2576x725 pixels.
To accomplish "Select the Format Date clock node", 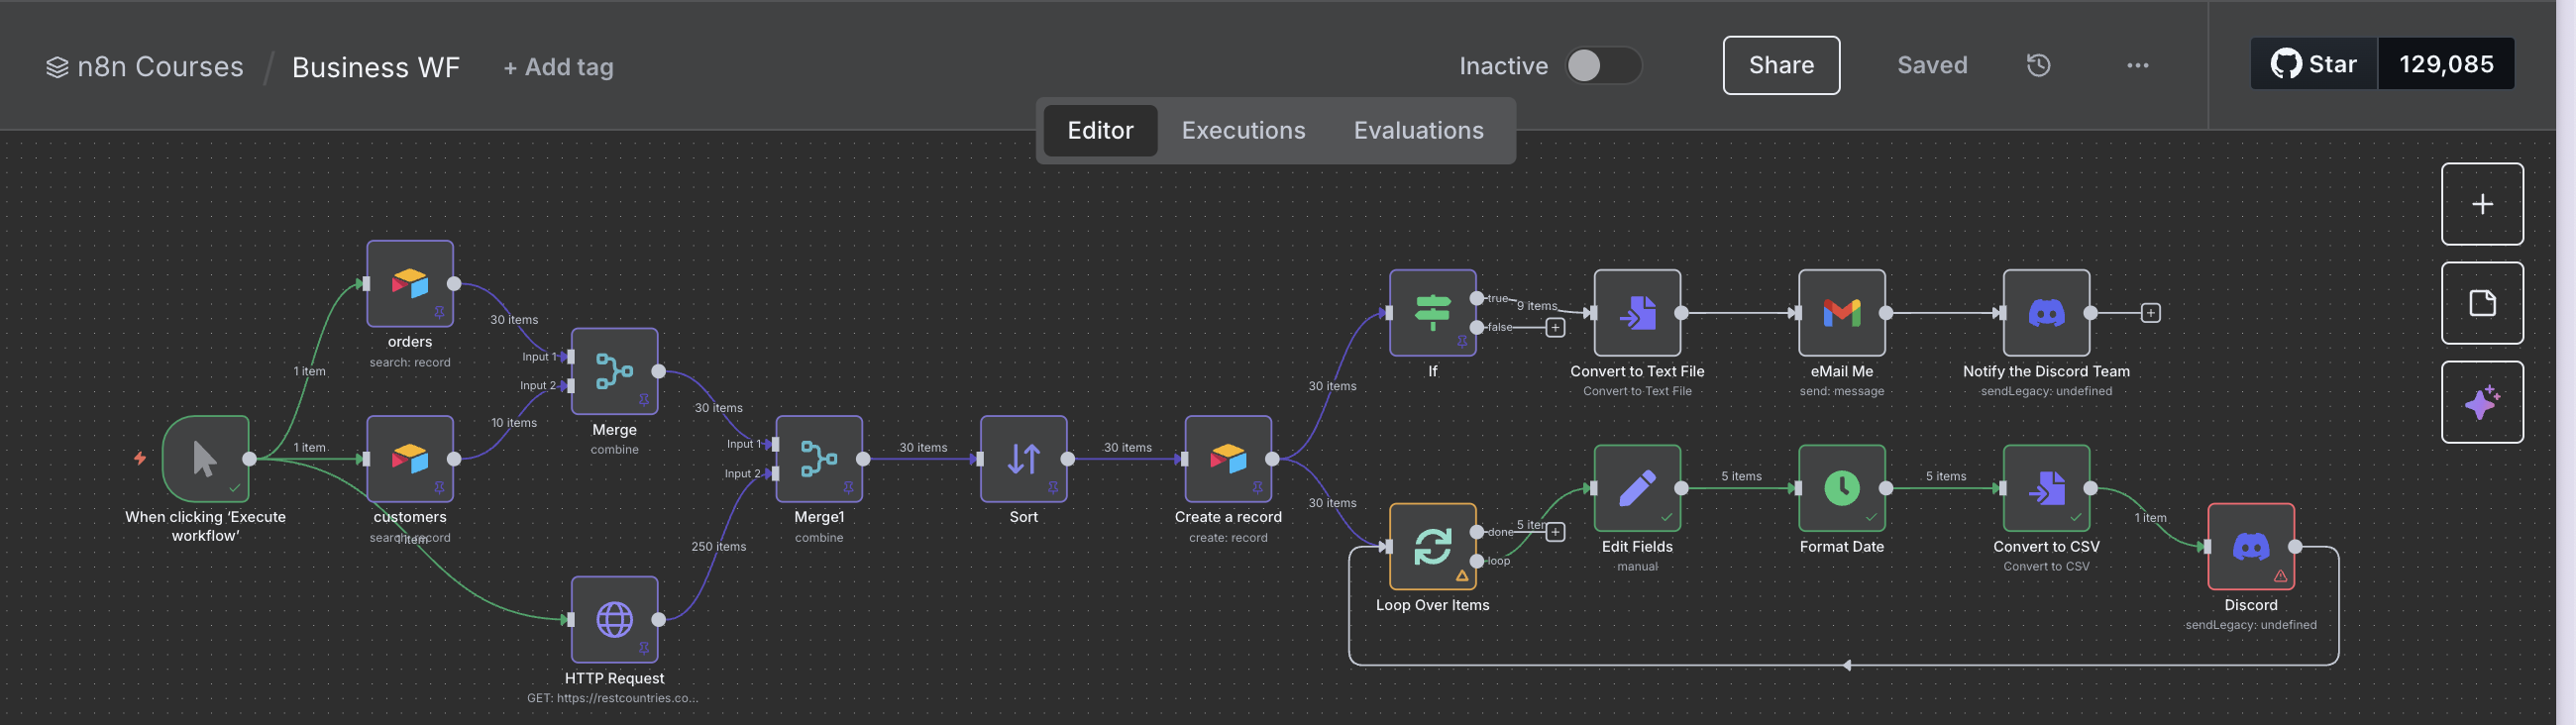I will coord(1841,488).
